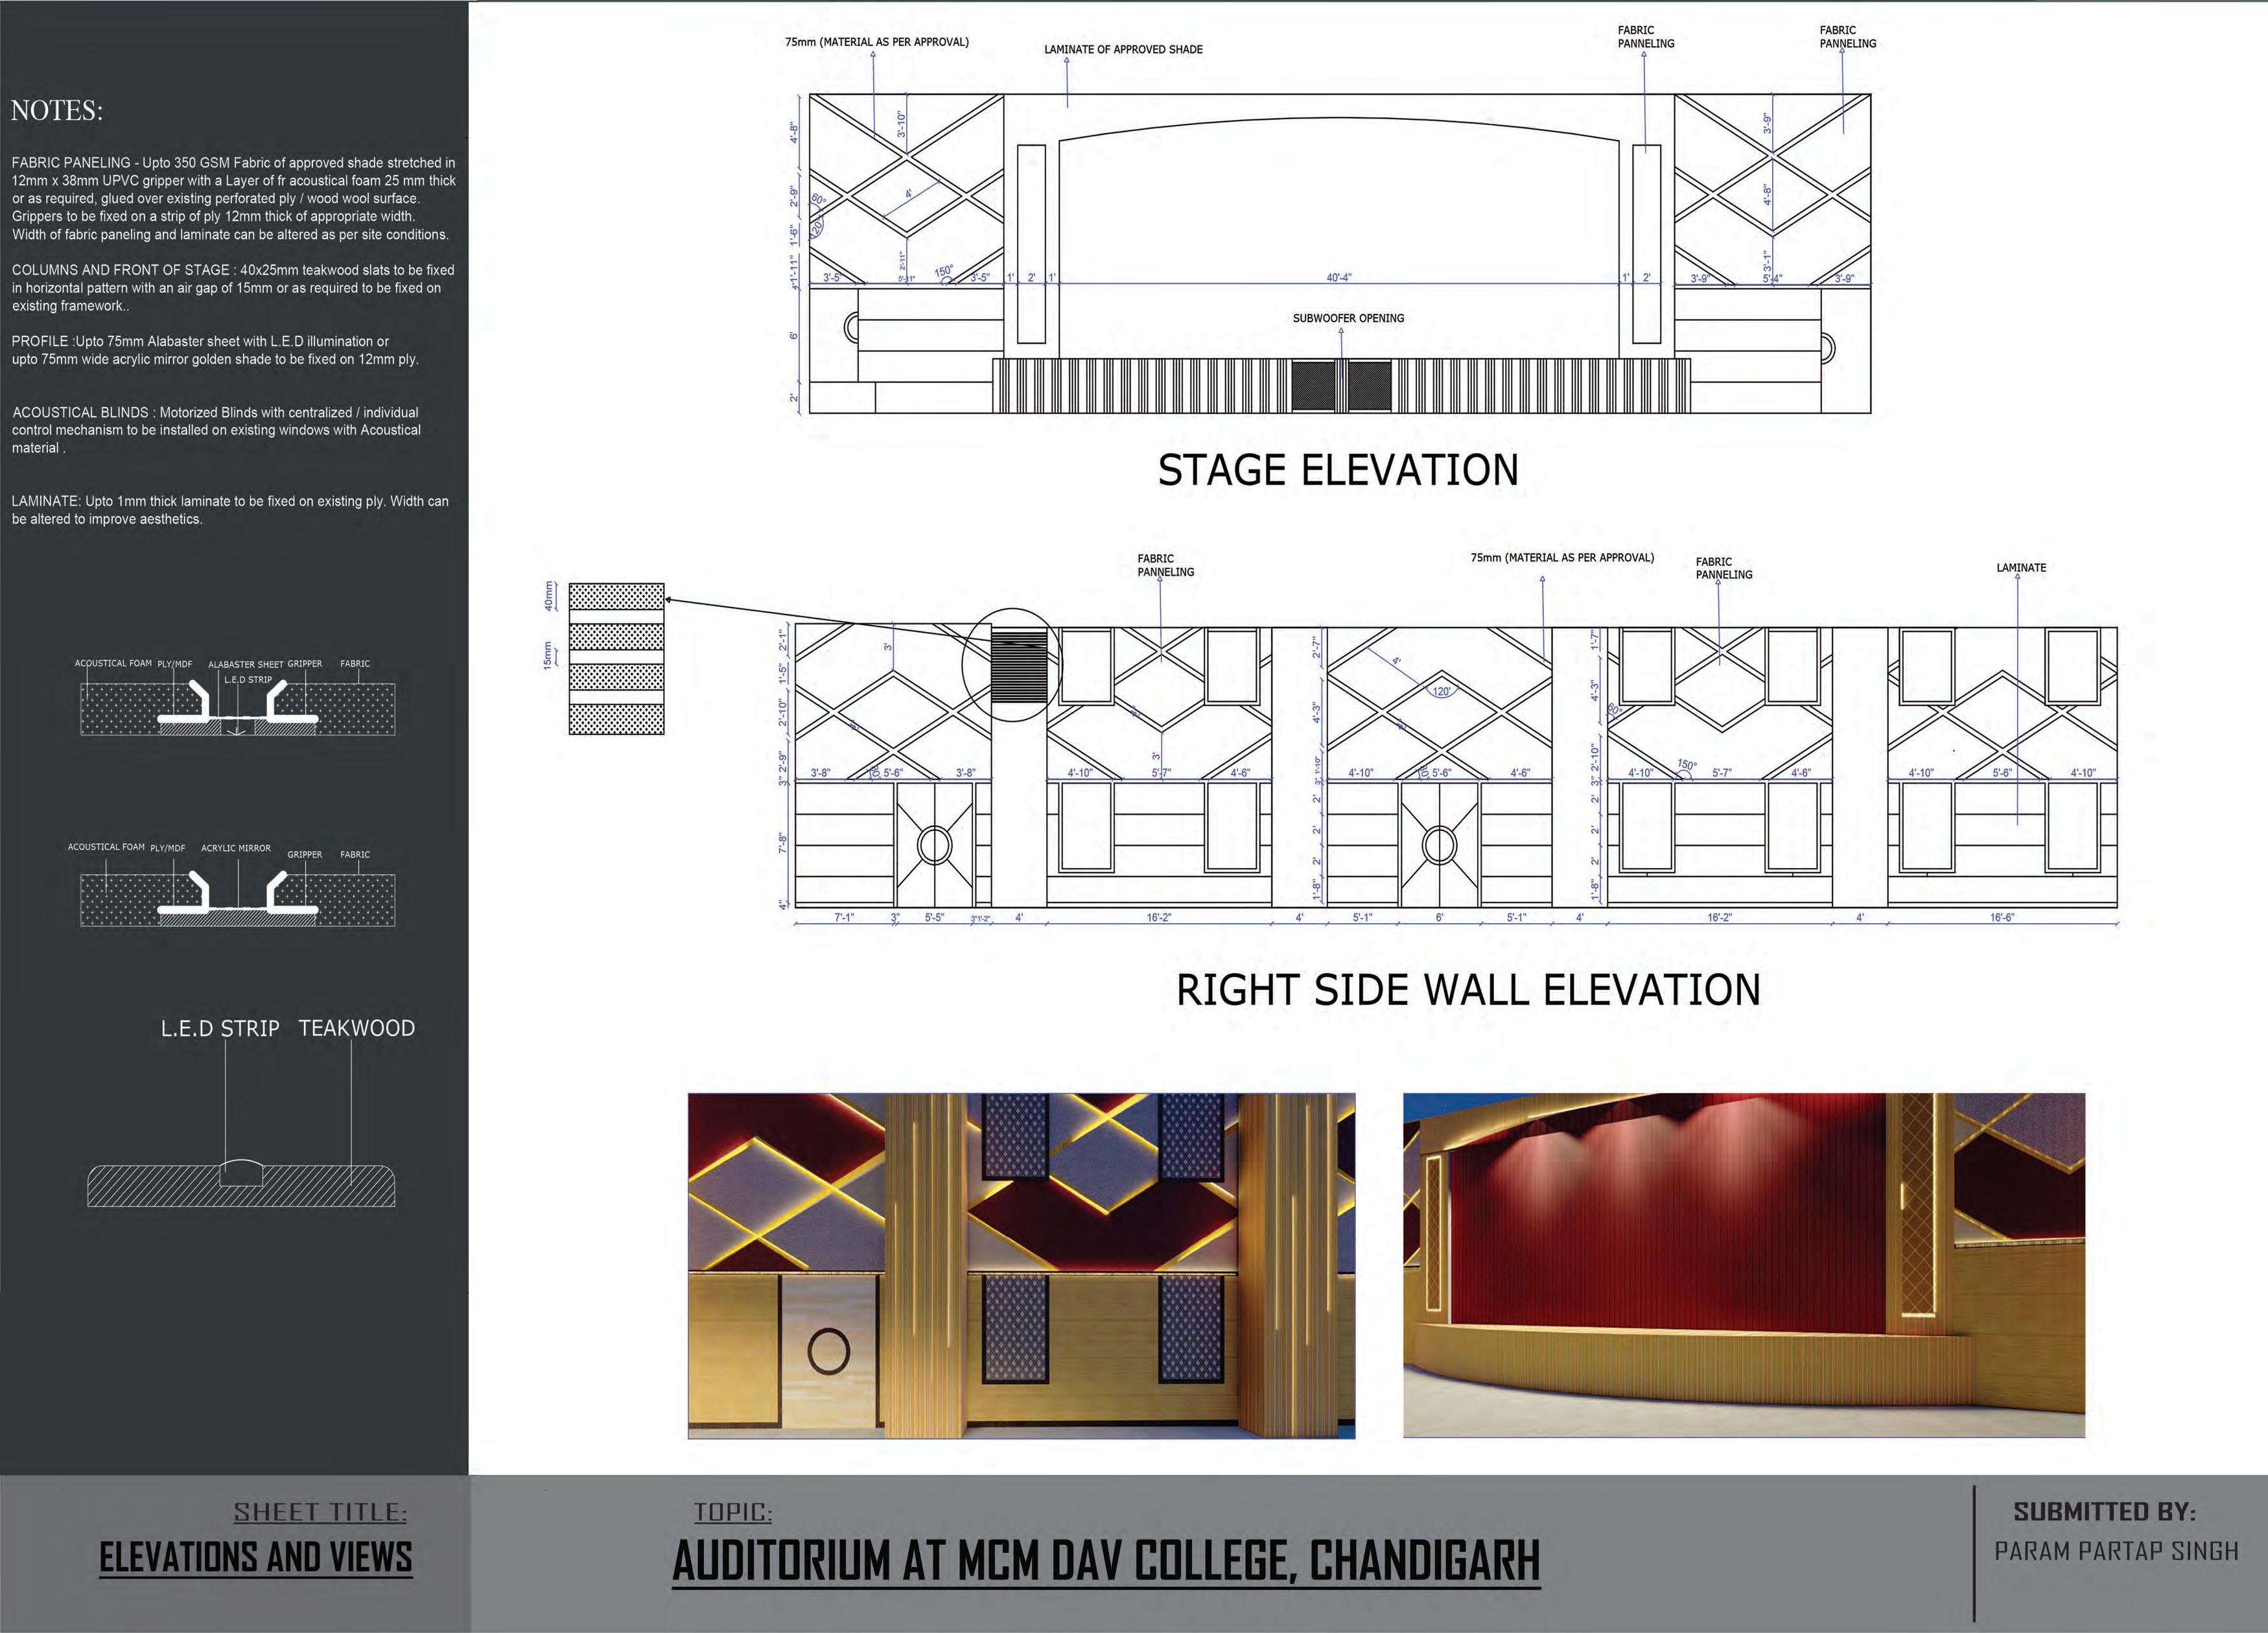2268x1633 pixels.
Task: Click the LAMINATE label on right wall elevation
Action: [2021, 568]
